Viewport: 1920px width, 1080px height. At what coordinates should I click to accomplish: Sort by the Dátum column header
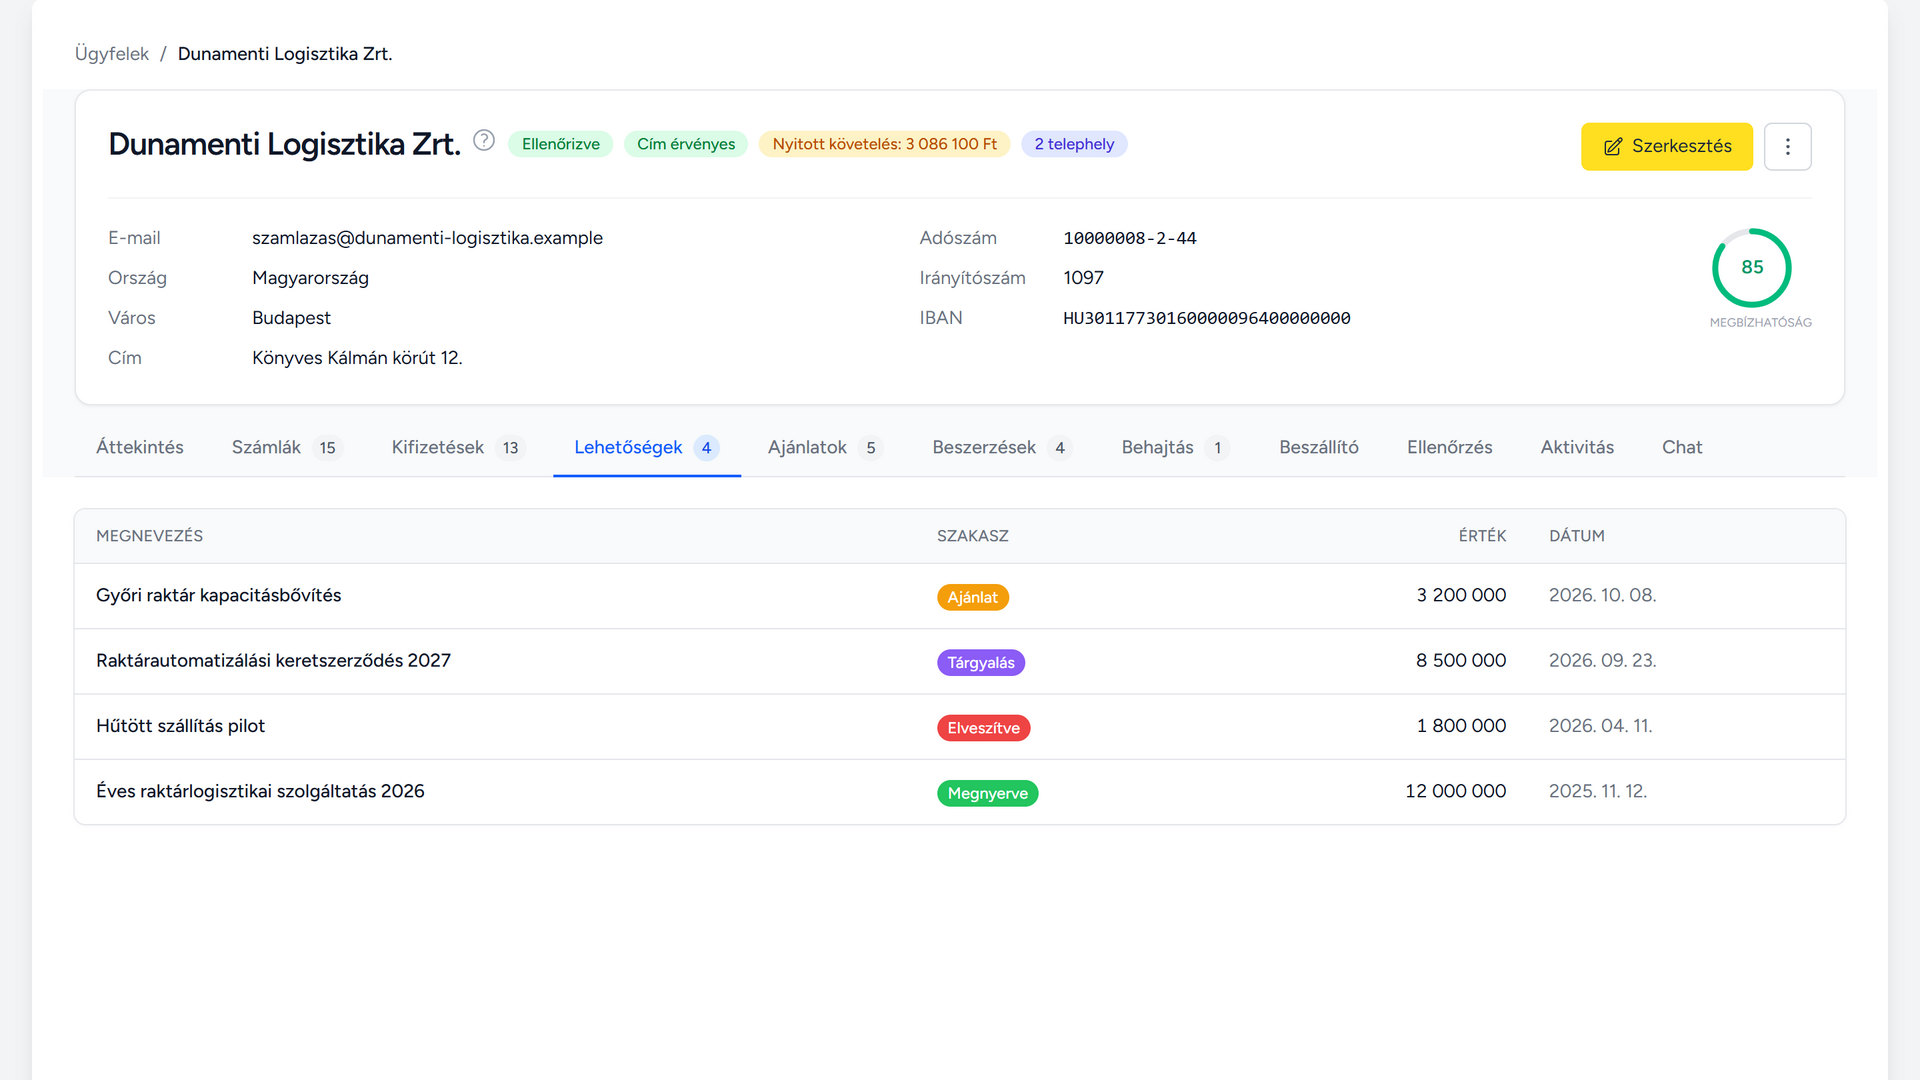click(x=1576, y=536)
